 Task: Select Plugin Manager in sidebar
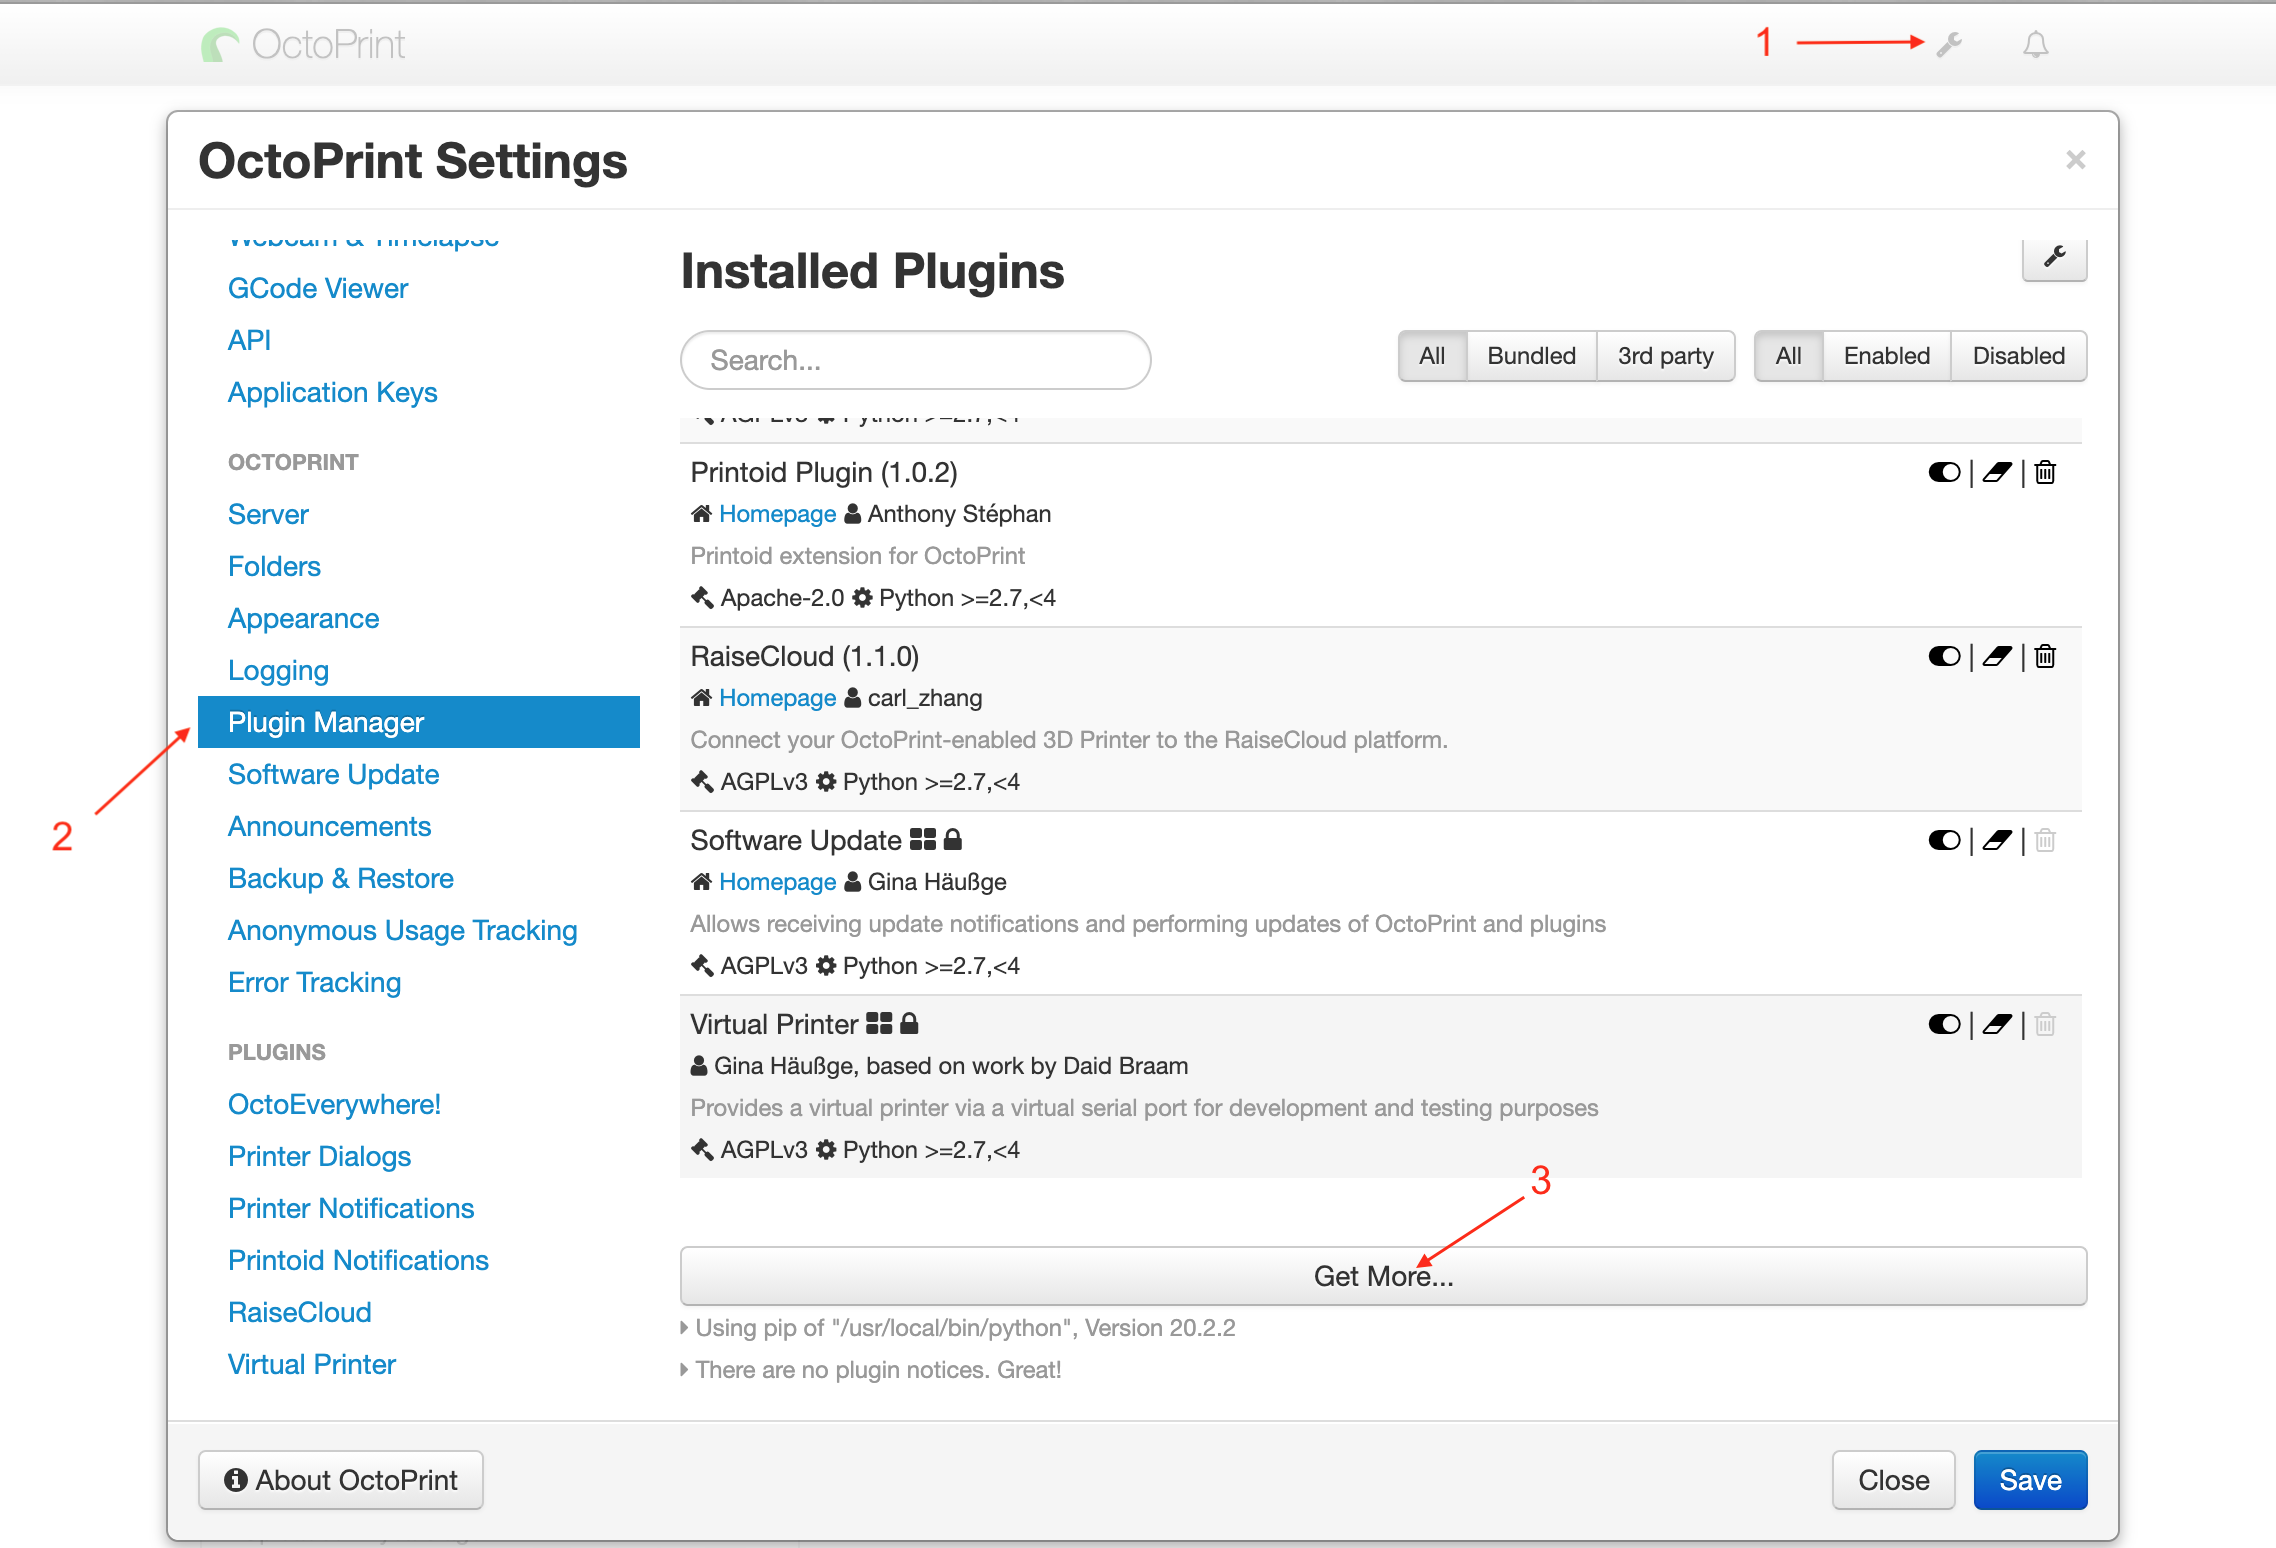[x=419, y=722]
